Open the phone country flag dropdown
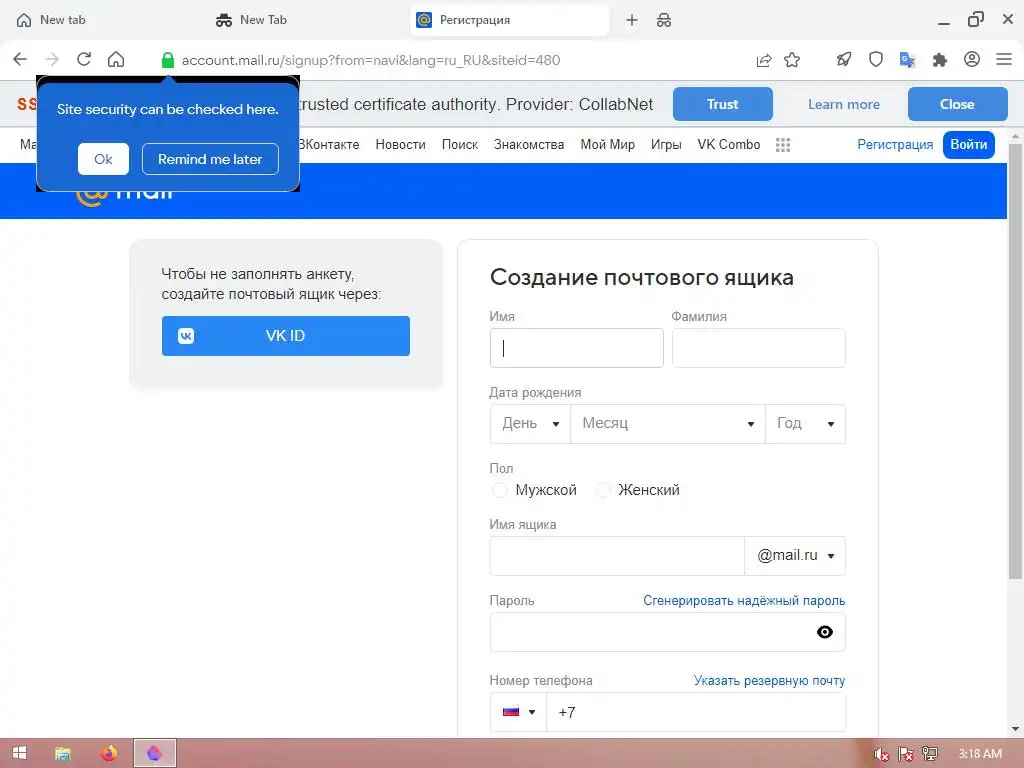The height and width of the screenshot is (768, 1024). tap(519, 712)
